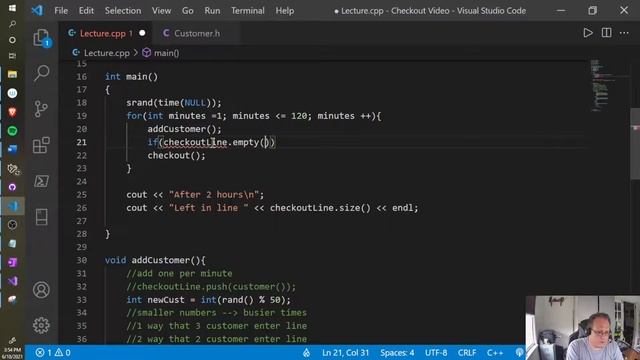The height and width of the screenshot is (360, 640).
Task: Click "Left in line " string literal
Action: coord(208,208)
